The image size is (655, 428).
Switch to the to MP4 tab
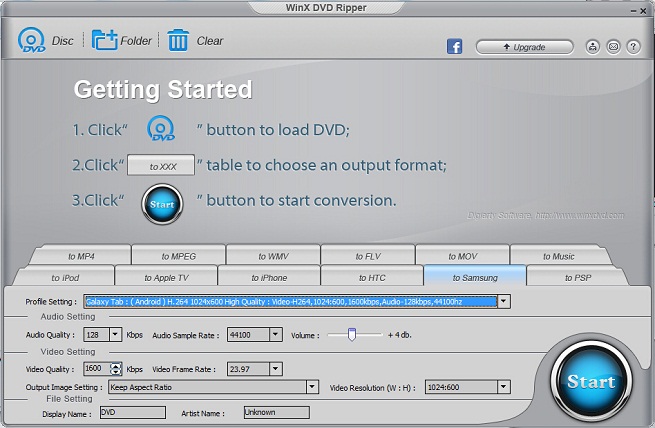[x=81, y=256]
